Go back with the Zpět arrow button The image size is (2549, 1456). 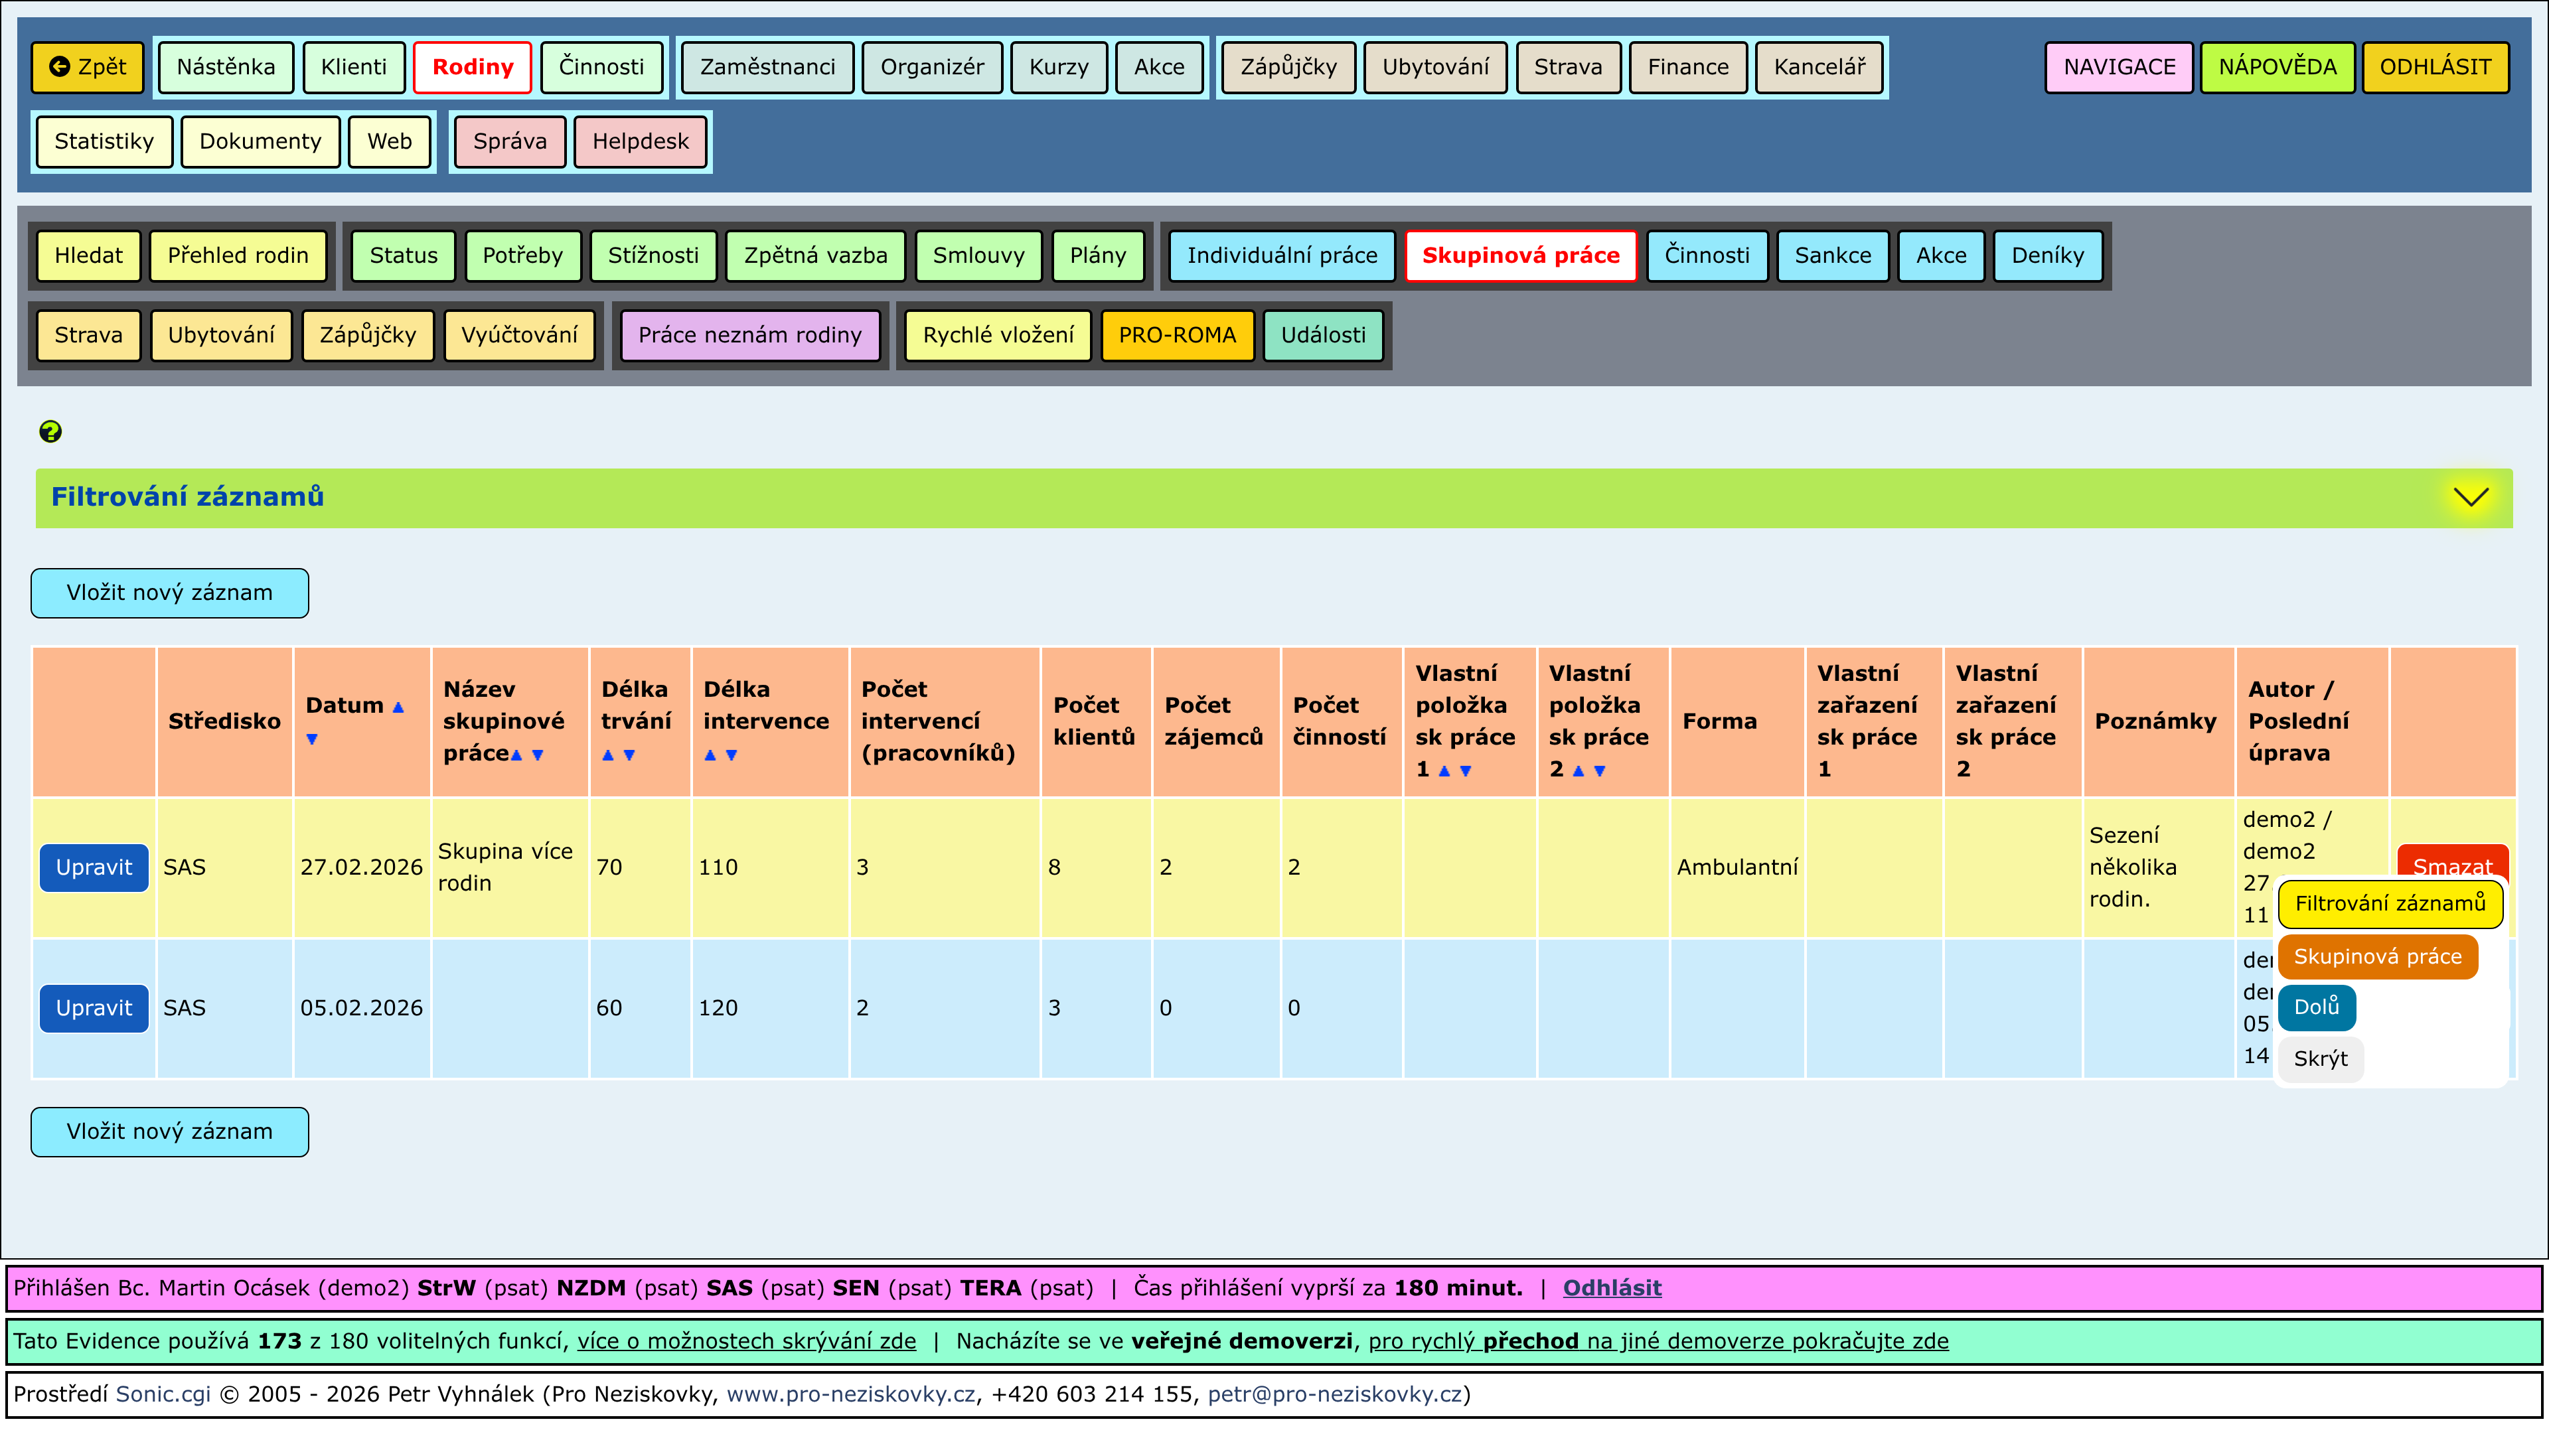point(88,67)
